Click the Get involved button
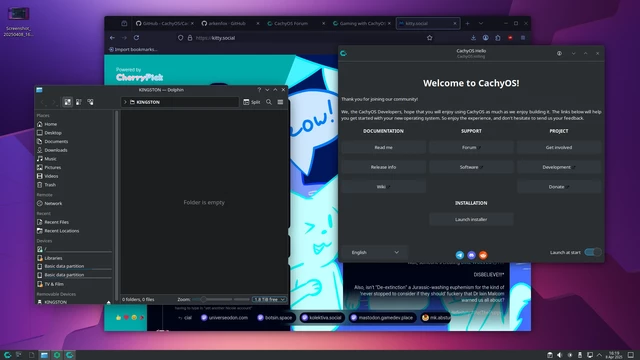This screenshot has height=360, width=640. point(559,147)
